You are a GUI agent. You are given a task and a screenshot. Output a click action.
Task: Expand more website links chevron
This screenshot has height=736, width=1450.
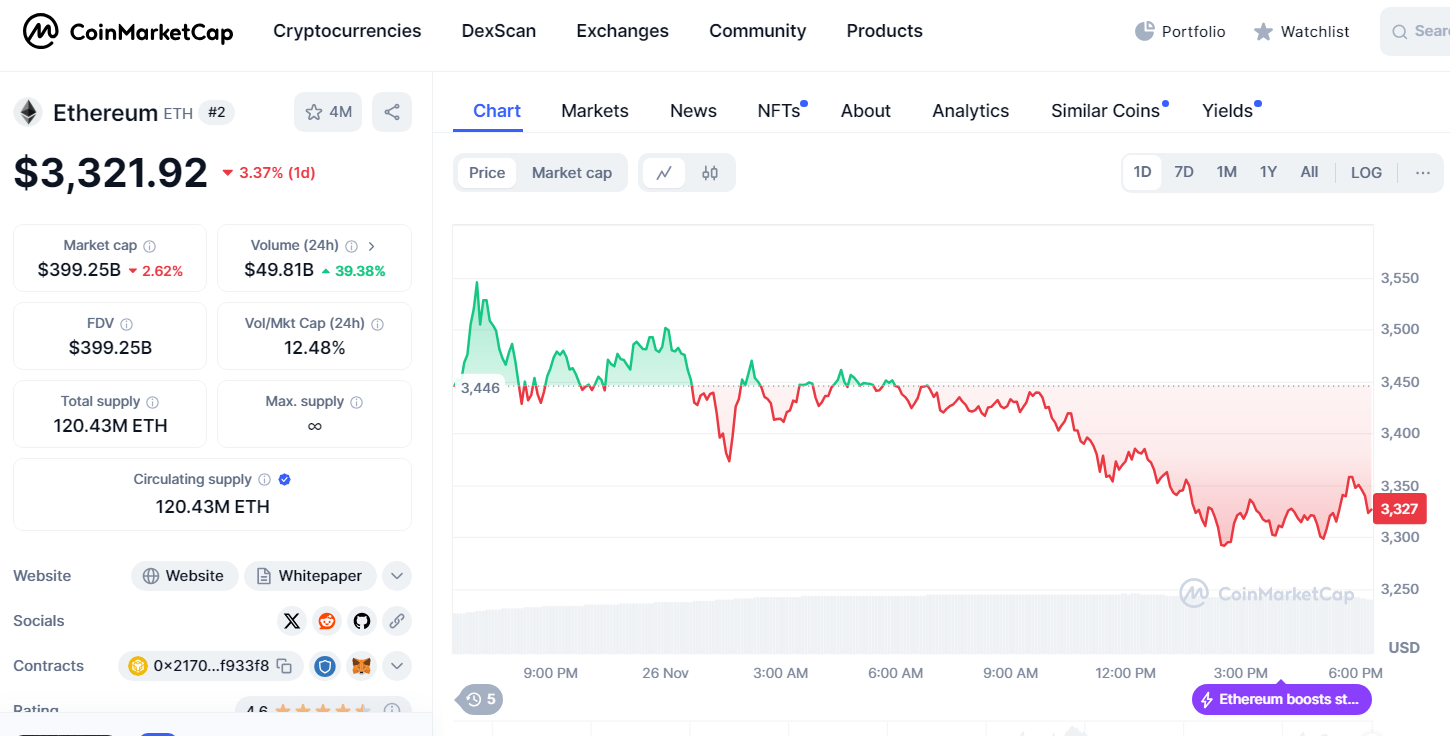click(x=397, y=576)
